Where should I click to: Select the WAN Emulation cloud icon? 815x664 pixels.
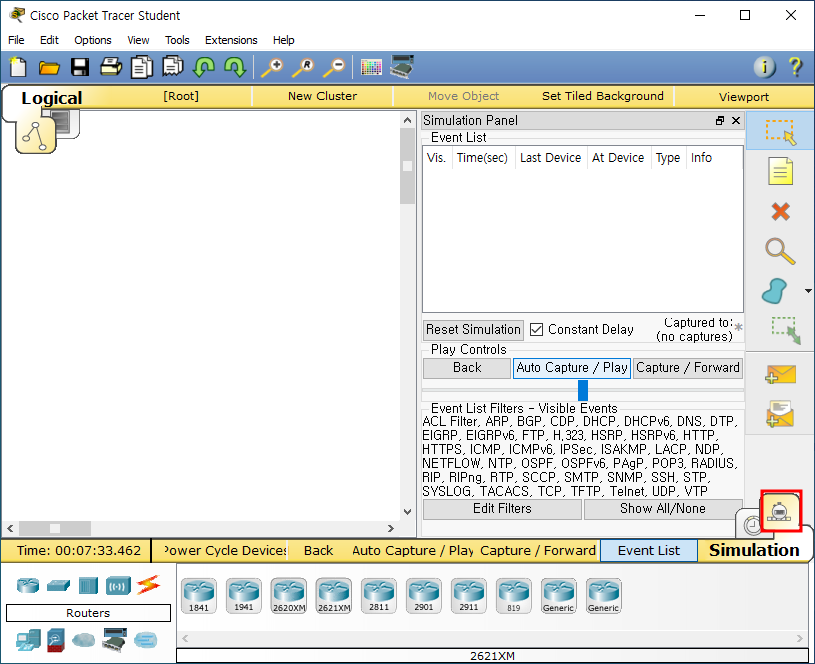point(84,640)
